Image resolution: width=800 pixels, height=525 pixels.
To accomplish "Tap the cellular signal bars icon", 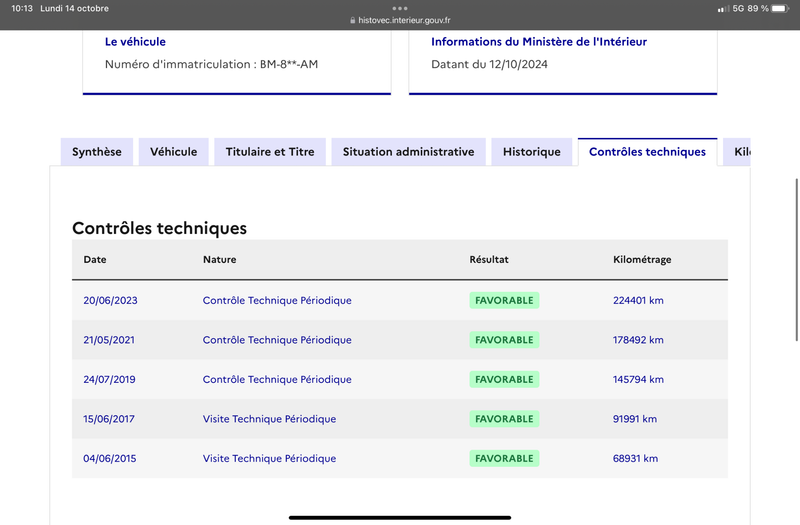I will 723,9.
